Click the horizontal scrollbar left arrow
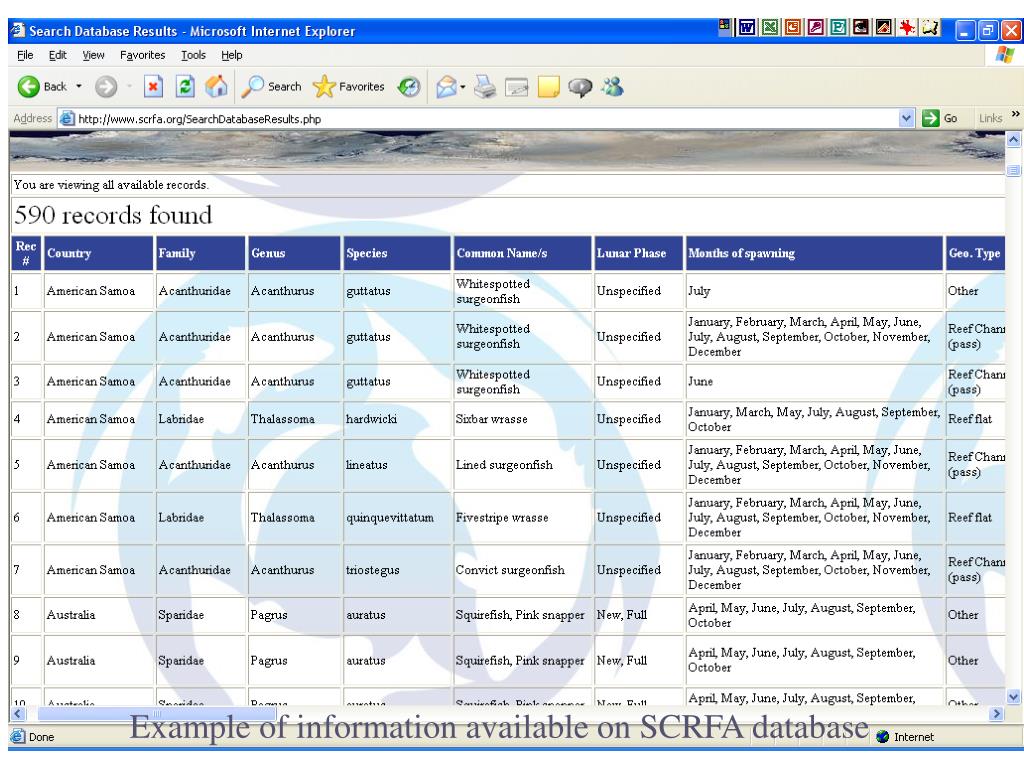The image size is (1024, 768). 18,713
